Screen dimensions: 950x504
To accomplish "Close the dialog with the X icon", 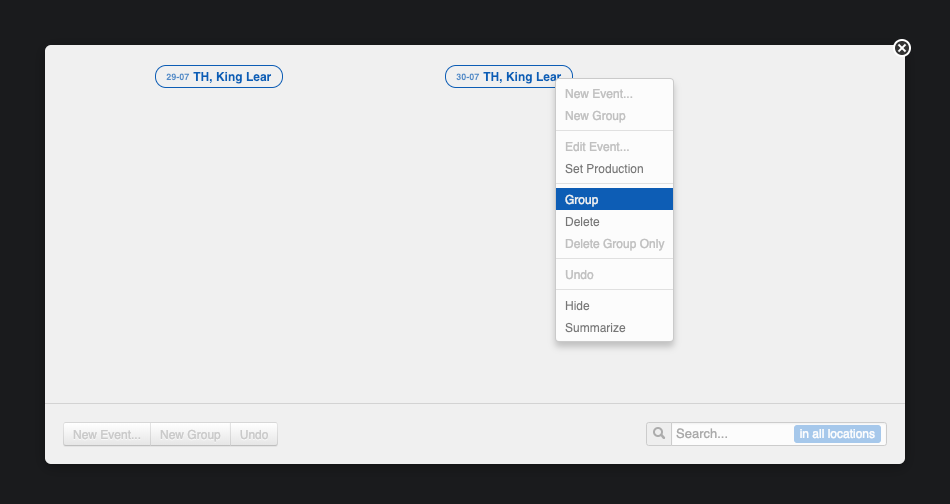I will click(902, 48).
